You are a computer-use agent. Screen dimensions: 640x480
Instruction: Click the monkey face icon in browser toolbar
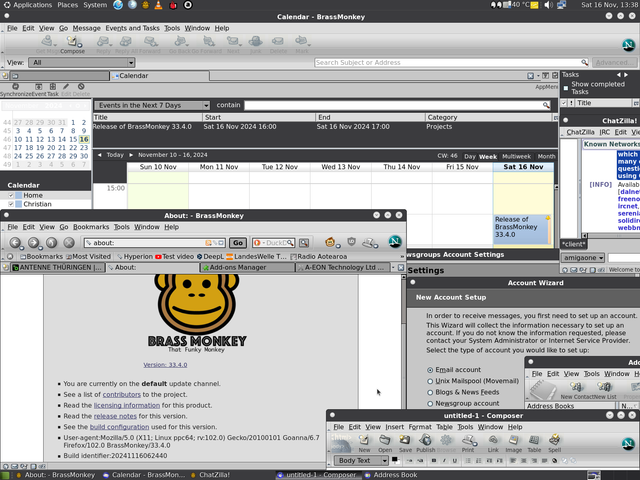[x=330, y=242]
